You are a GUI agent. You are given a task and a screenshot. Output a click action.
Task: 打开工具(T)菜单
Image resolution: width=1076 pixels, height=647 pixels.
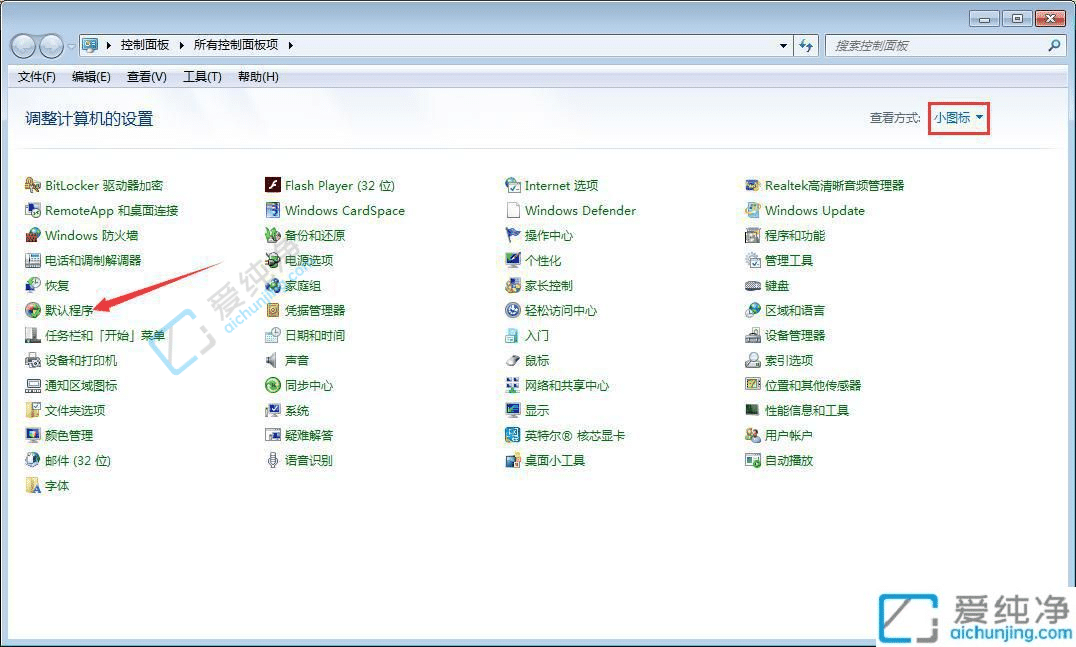[x=201, y=77]
